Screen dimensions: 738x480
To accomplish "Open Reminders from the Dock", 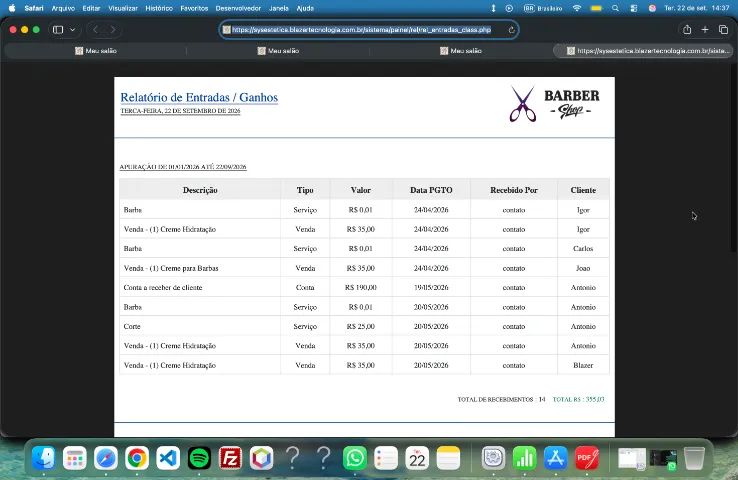I will pos(386,457).
